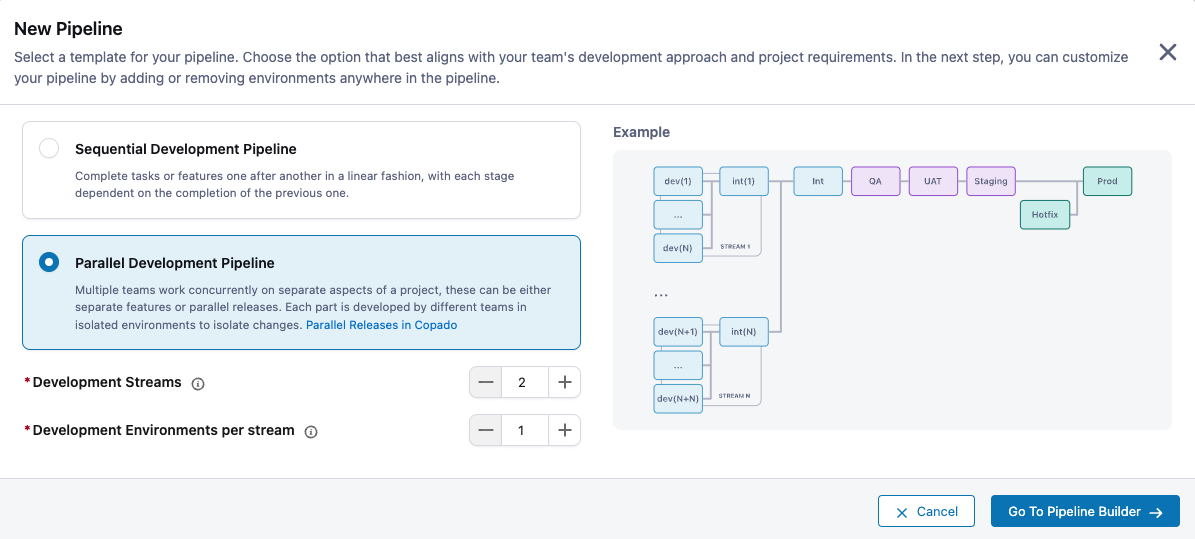Click the Environments per stream value field
The image size is (1195, 539).
[525, 430]
